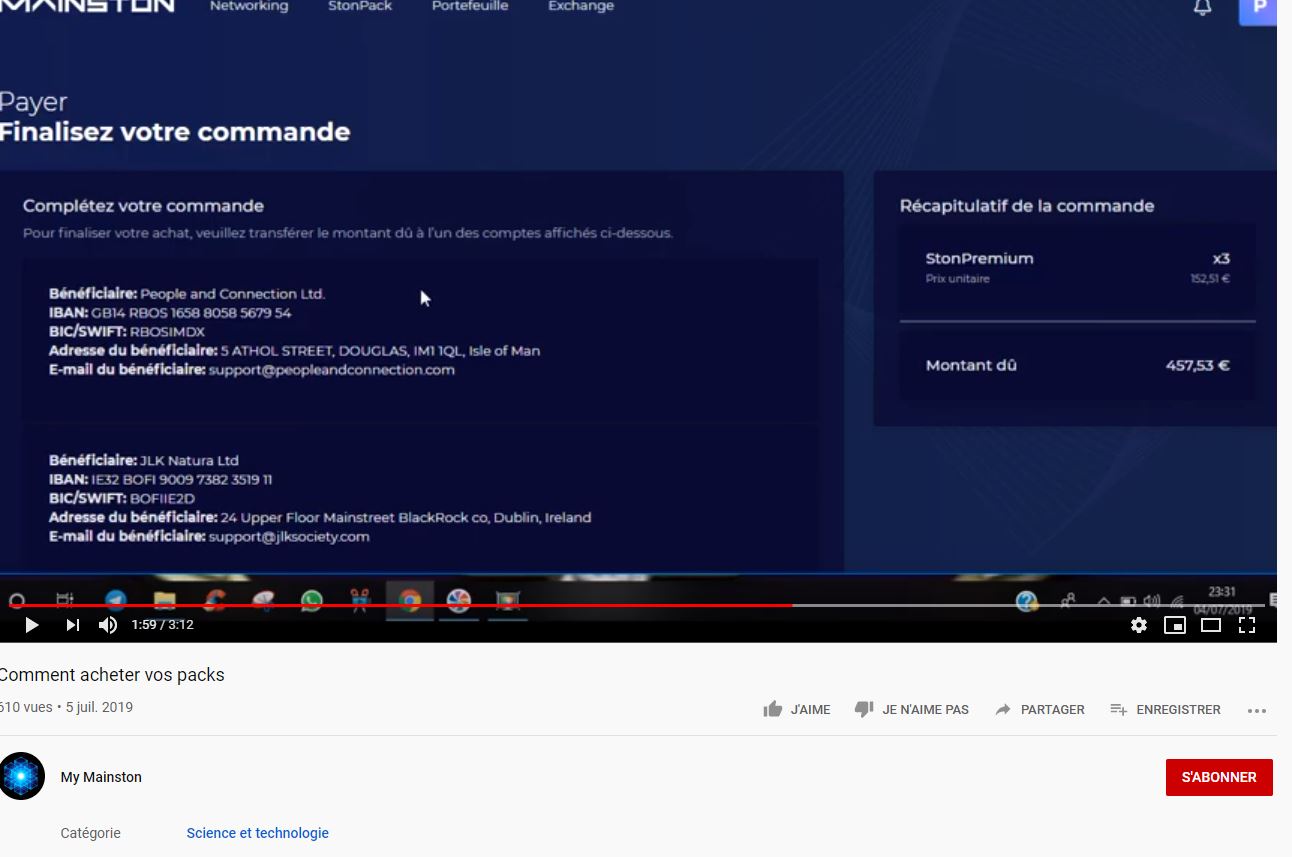1292x857 pixels.
Task: Play the paused video
Action: [x=31, y=625]
